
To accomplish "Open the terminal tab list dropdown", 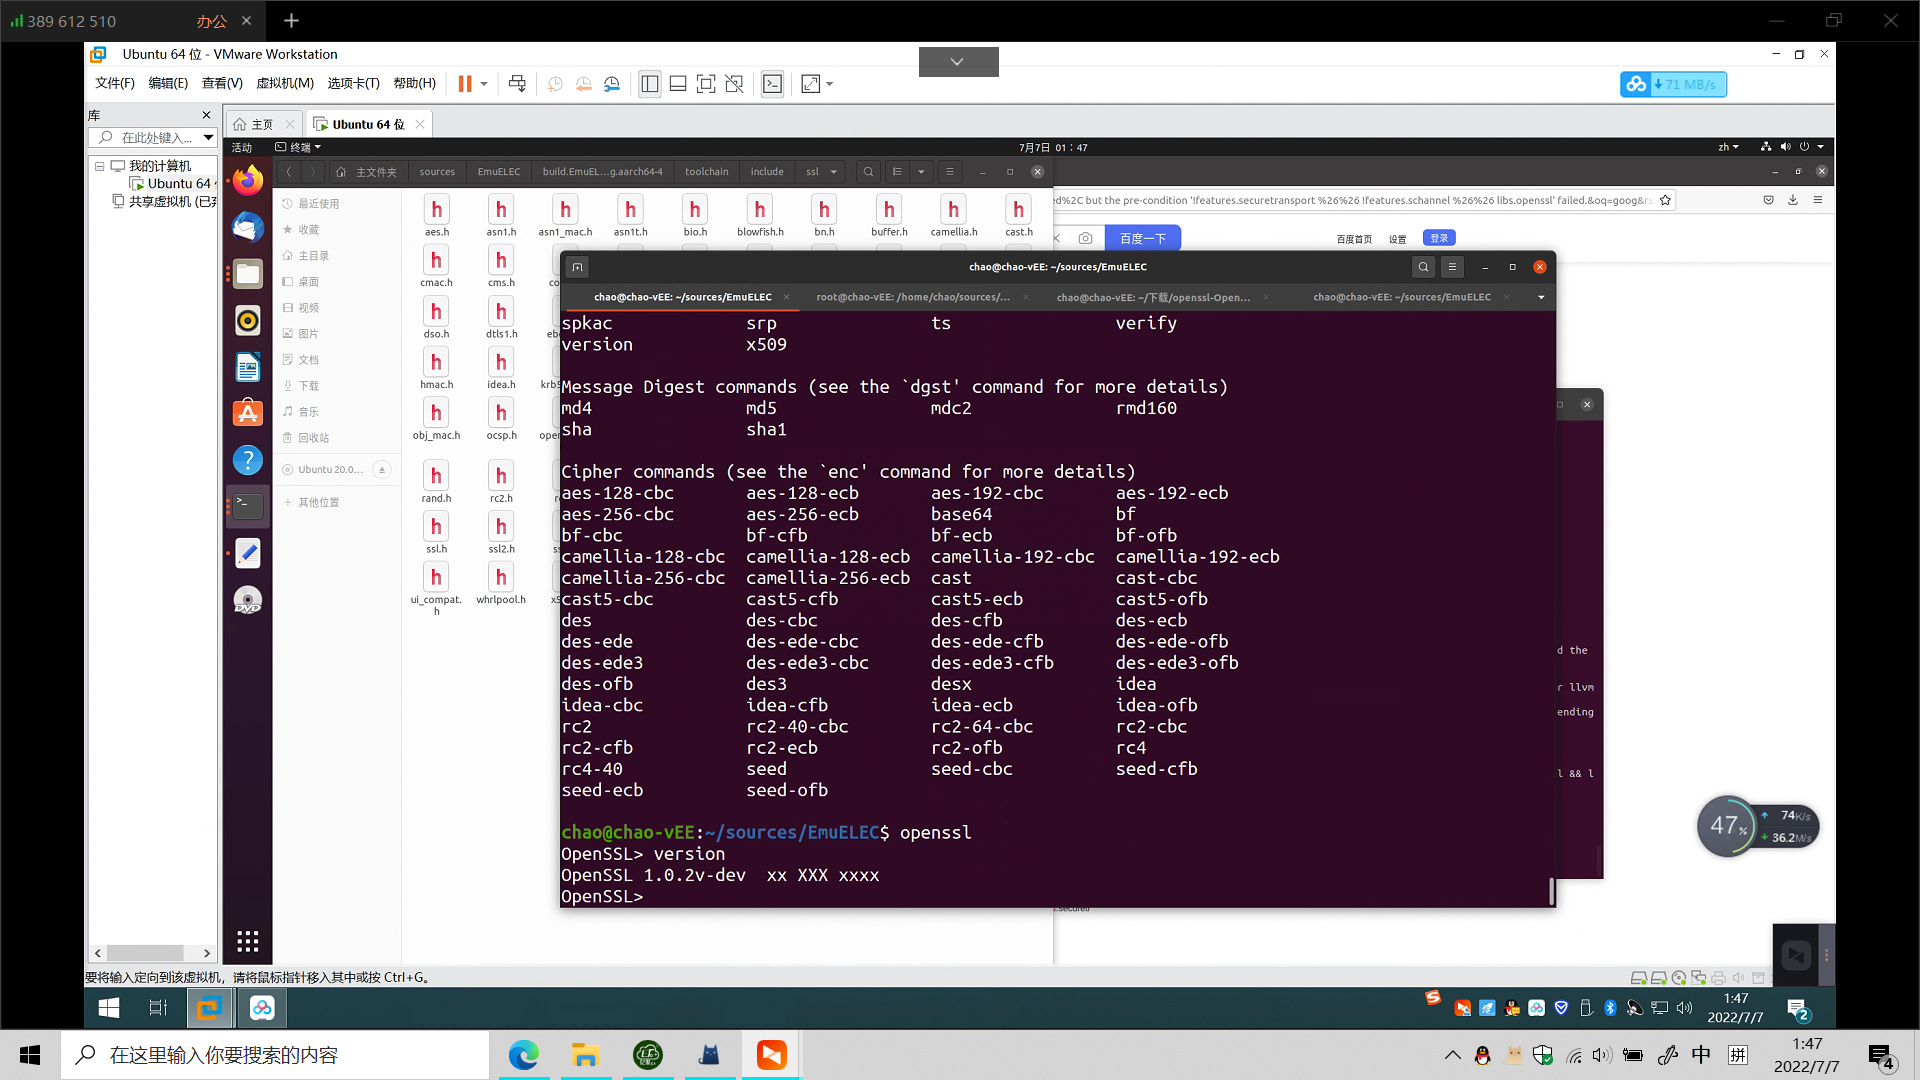I will (1540, 297).
